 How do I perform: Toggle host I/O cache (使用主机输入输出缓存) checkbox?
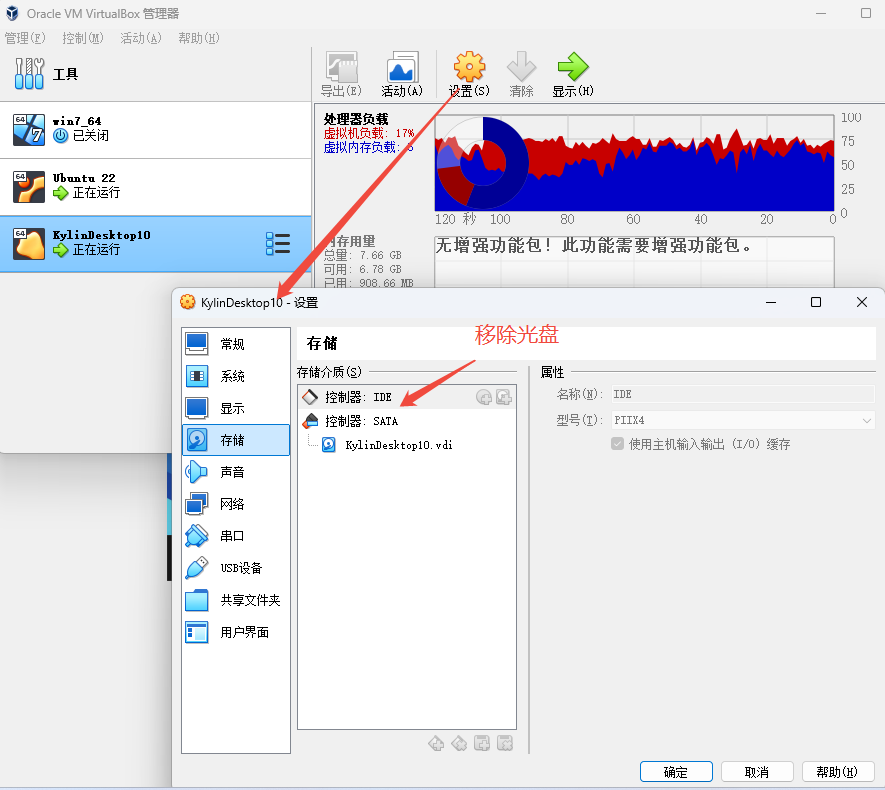pos(617,444)
